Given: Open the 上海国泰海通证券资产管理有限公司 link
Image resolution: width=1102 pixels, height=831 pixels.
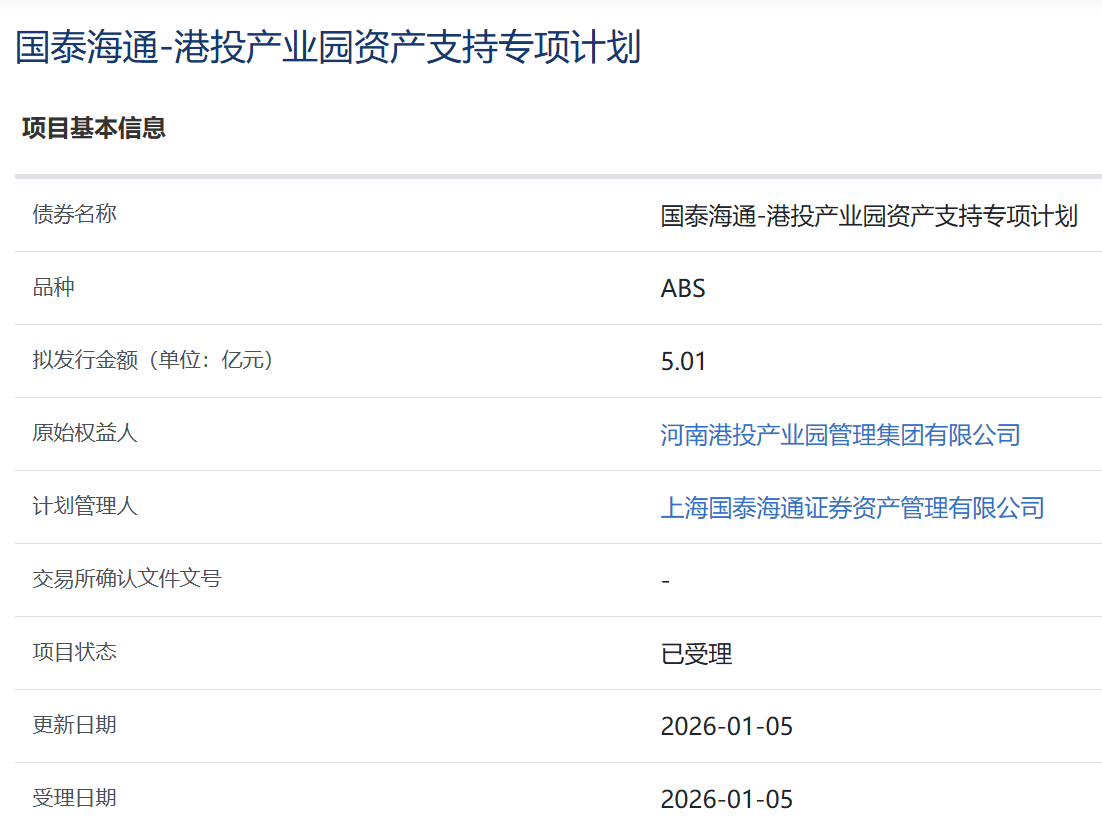Looking at the screenshot, I should [x=852, y=508].
